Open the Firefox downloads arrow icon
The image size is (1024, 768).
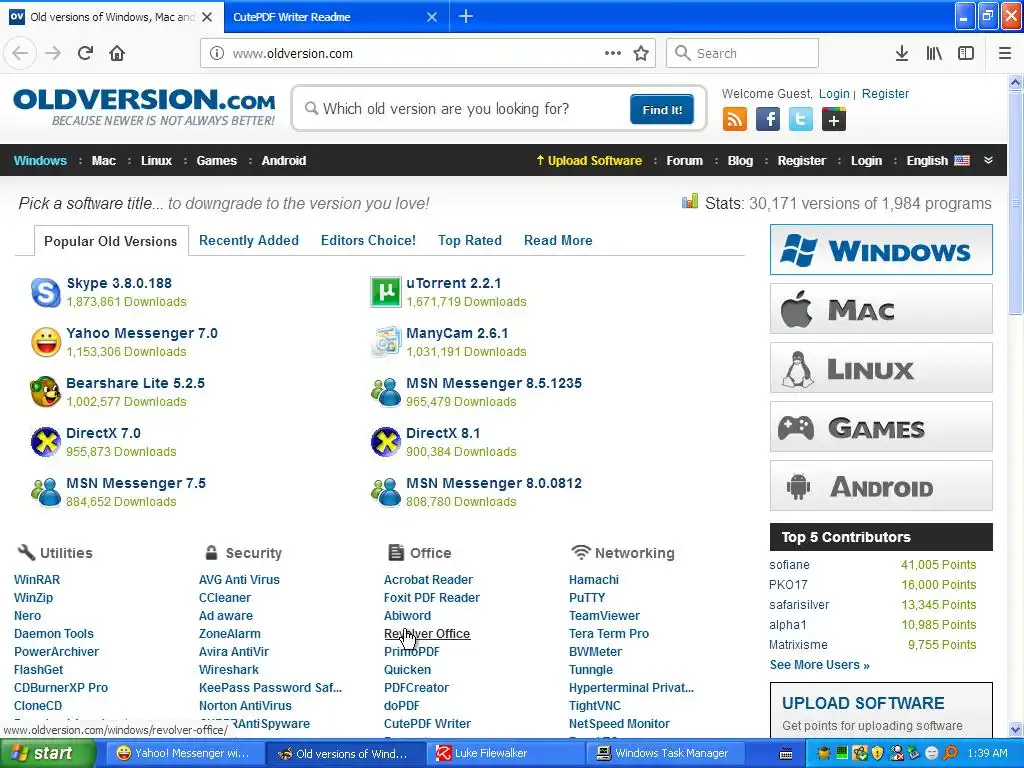(901, 53)
